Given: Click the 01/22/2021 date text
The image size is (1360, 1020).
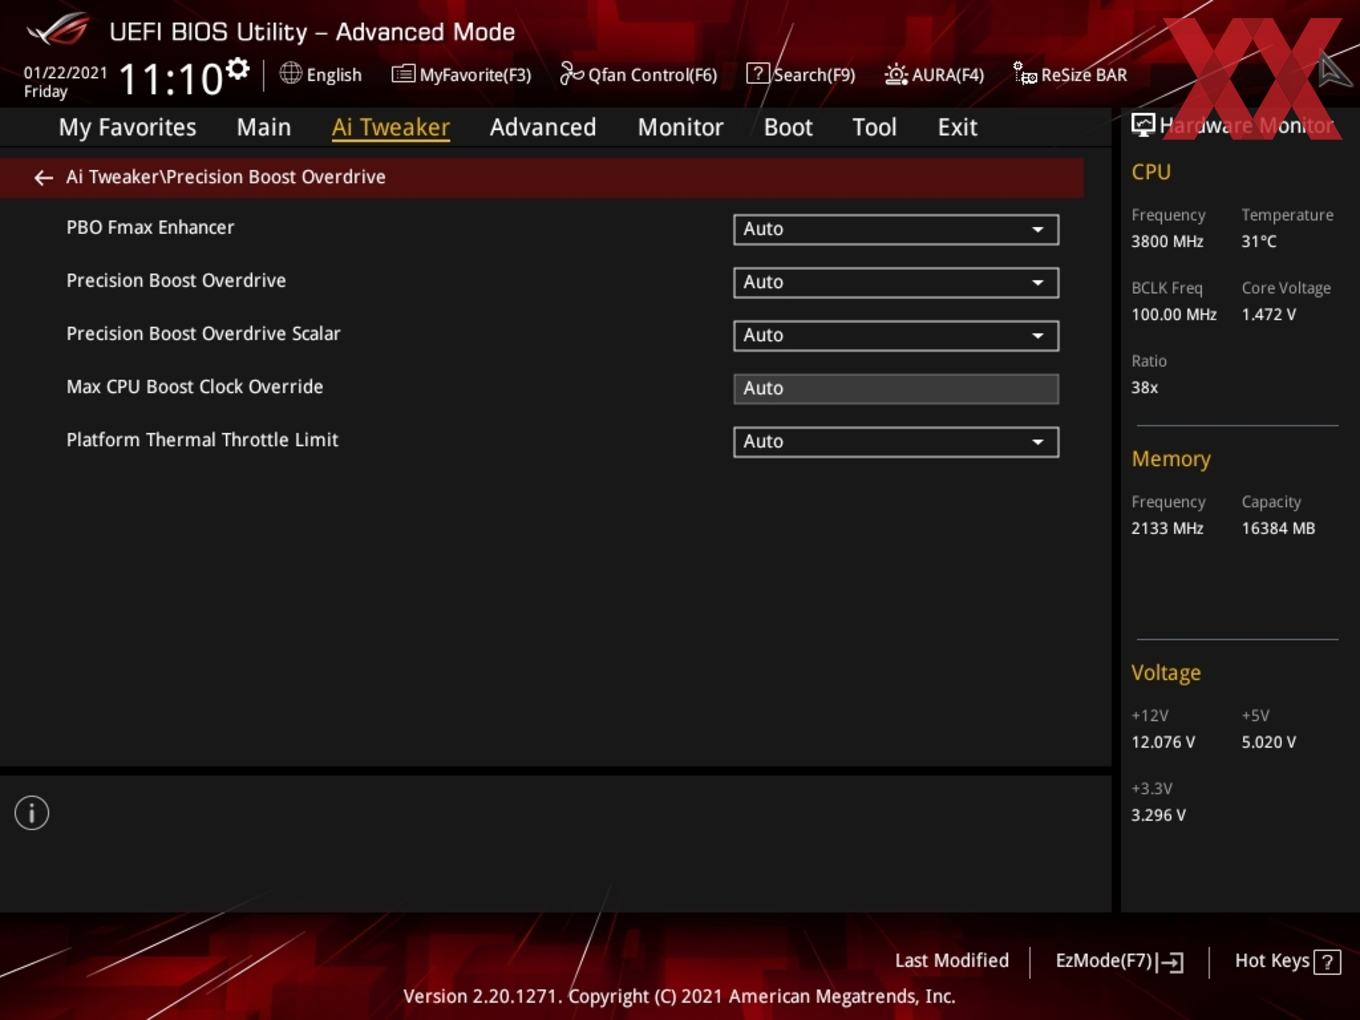Looking at the screenshot, I should pyautogui.click(x=65, y=73).
